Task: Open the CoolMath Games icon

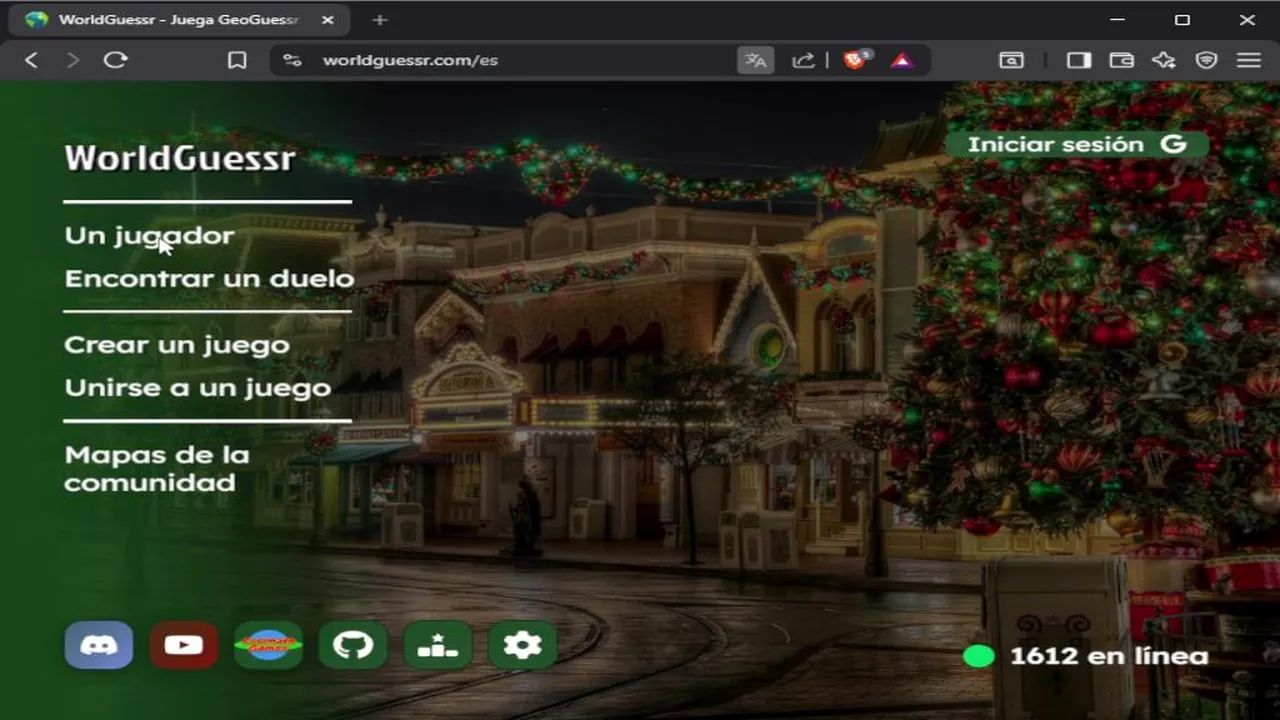Action: point(268,645)
